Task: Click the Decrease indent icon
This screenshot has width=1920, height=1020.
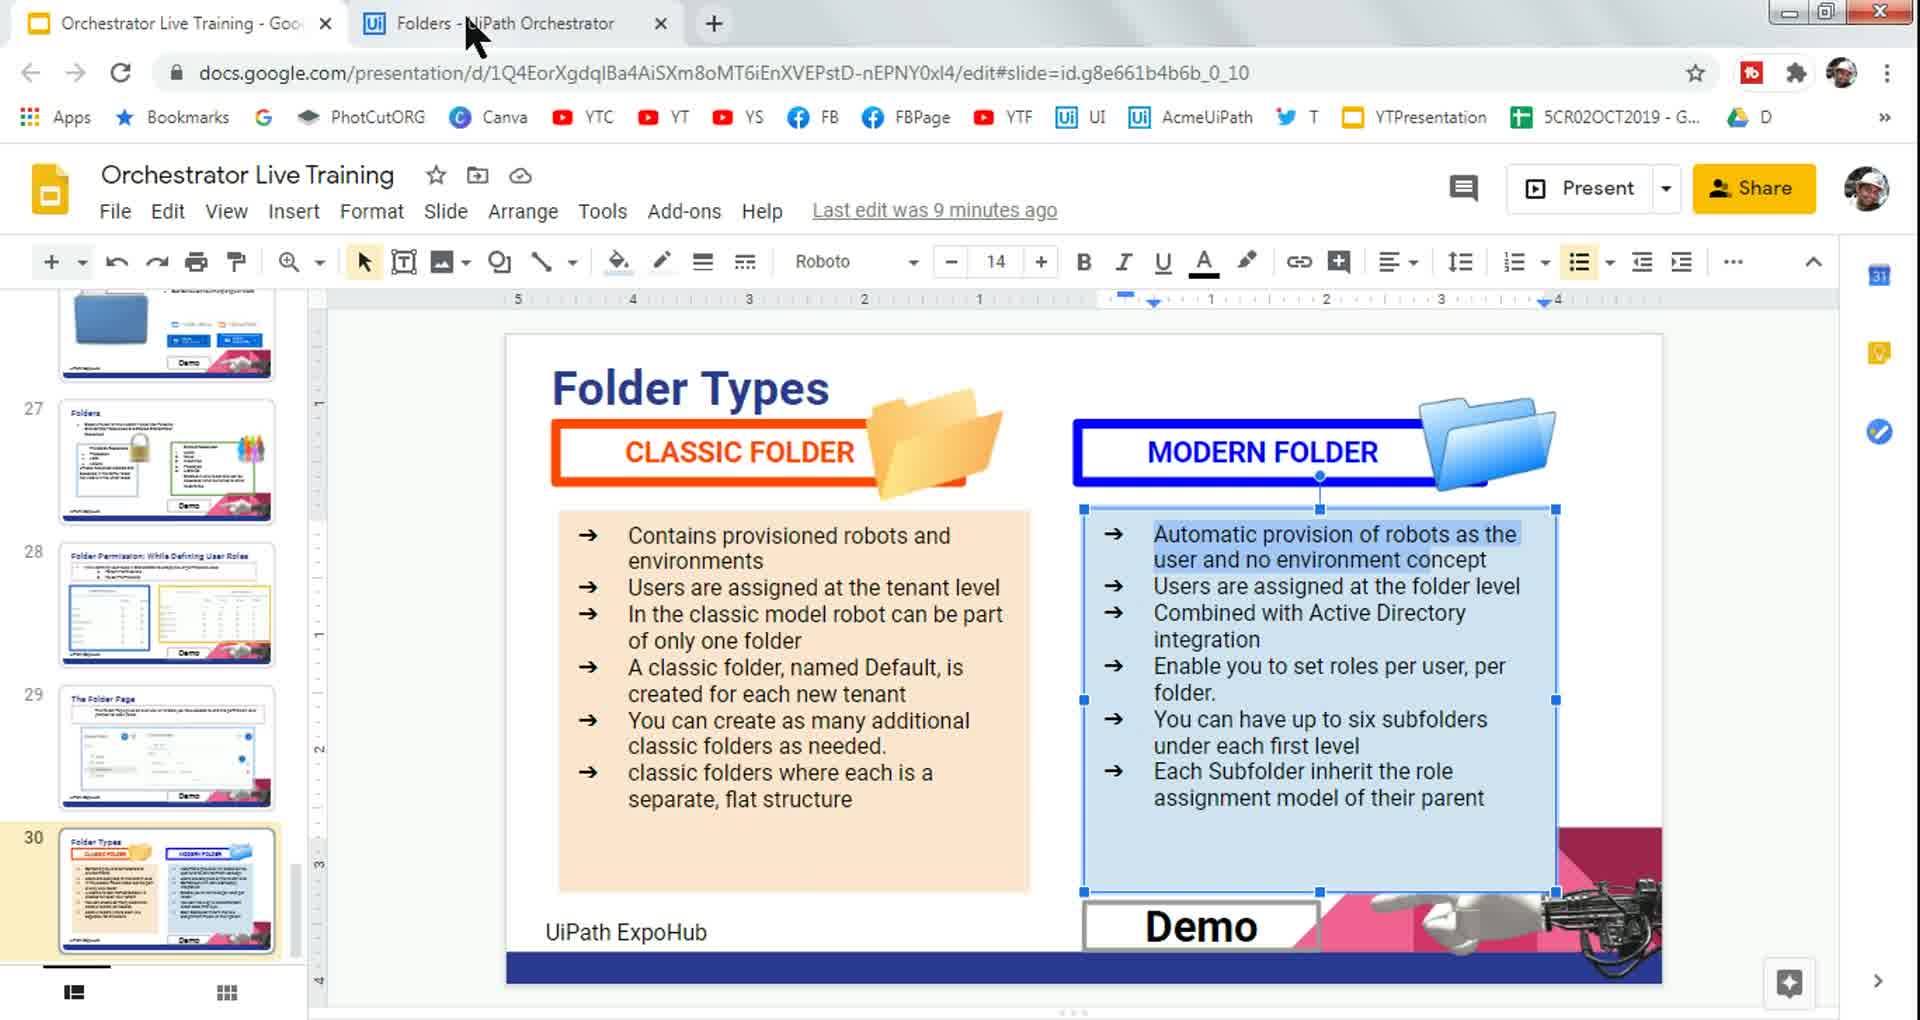Action: coord(1642,262)
